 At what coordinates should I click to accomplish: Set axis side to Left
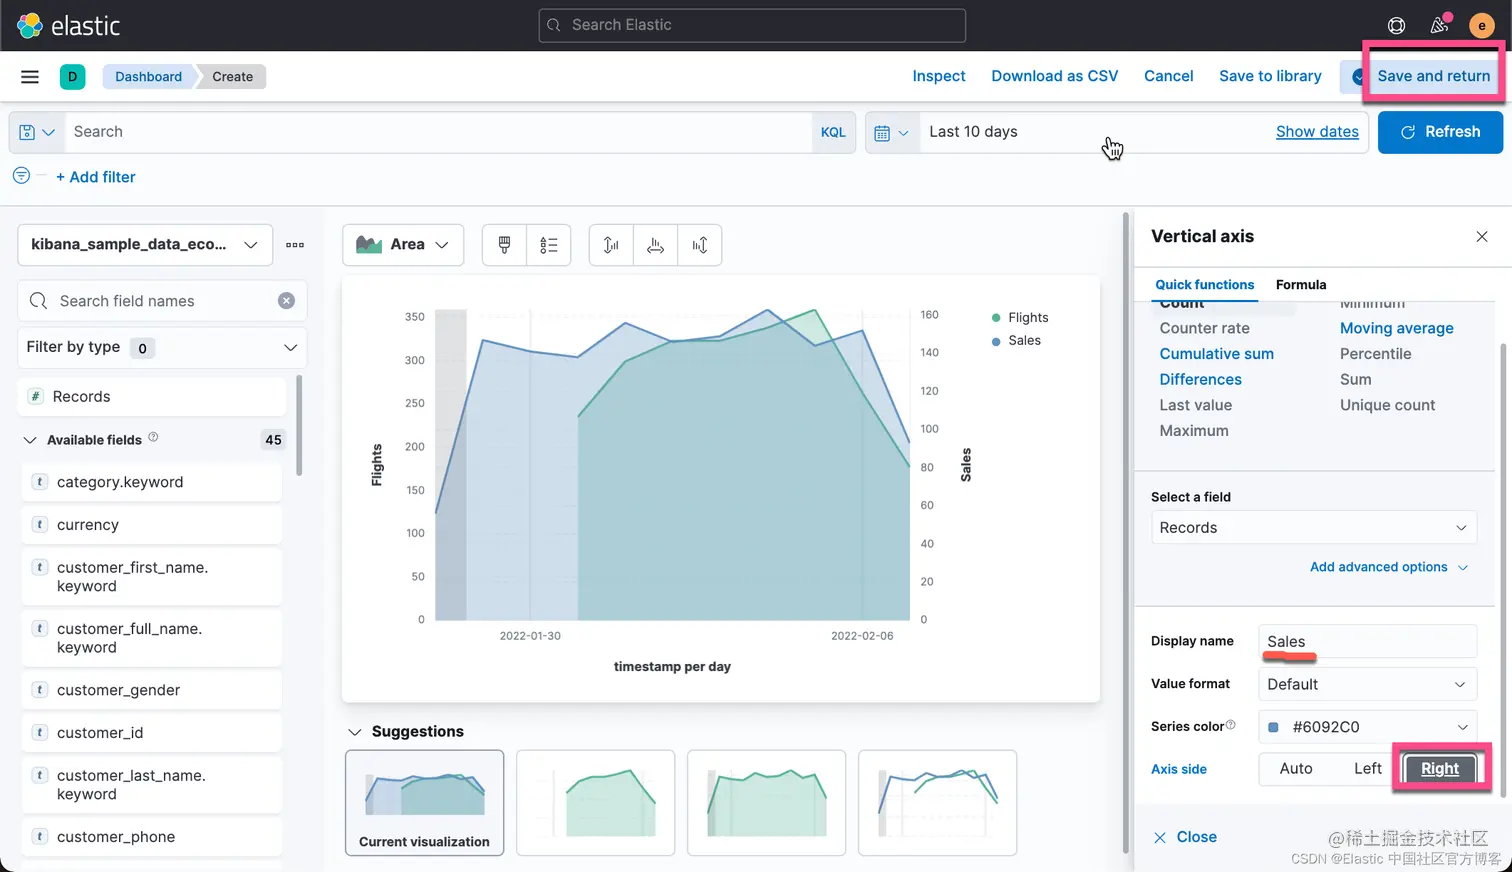[x=1367, y=768]
